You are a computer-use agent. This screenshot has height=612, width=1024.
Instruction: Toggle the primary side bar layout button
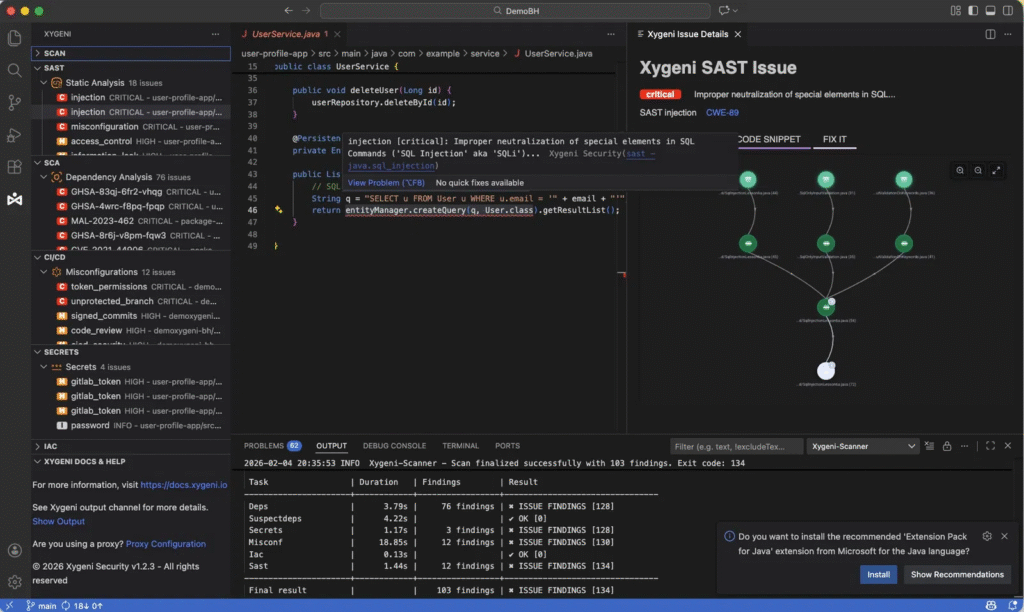click(973, 10)
